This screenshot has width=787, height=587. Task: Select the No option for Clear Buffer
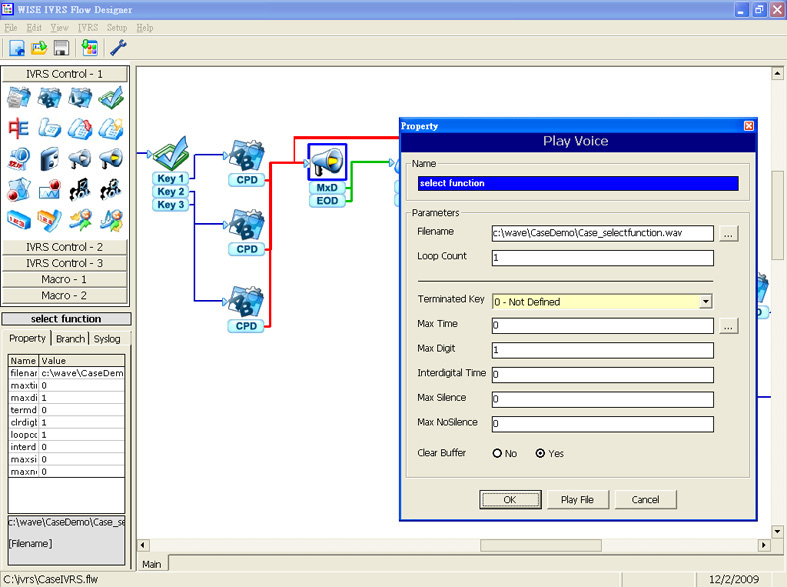point(497,453)
